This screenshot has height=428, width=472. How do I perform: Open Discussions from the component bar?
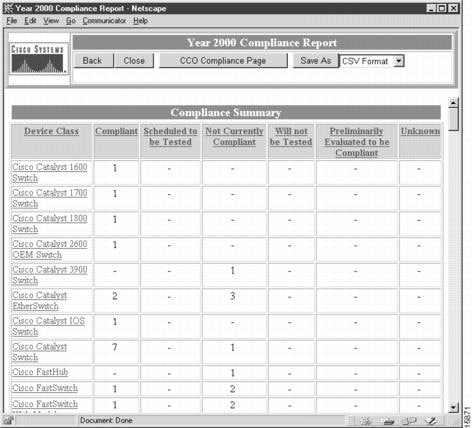409,421
